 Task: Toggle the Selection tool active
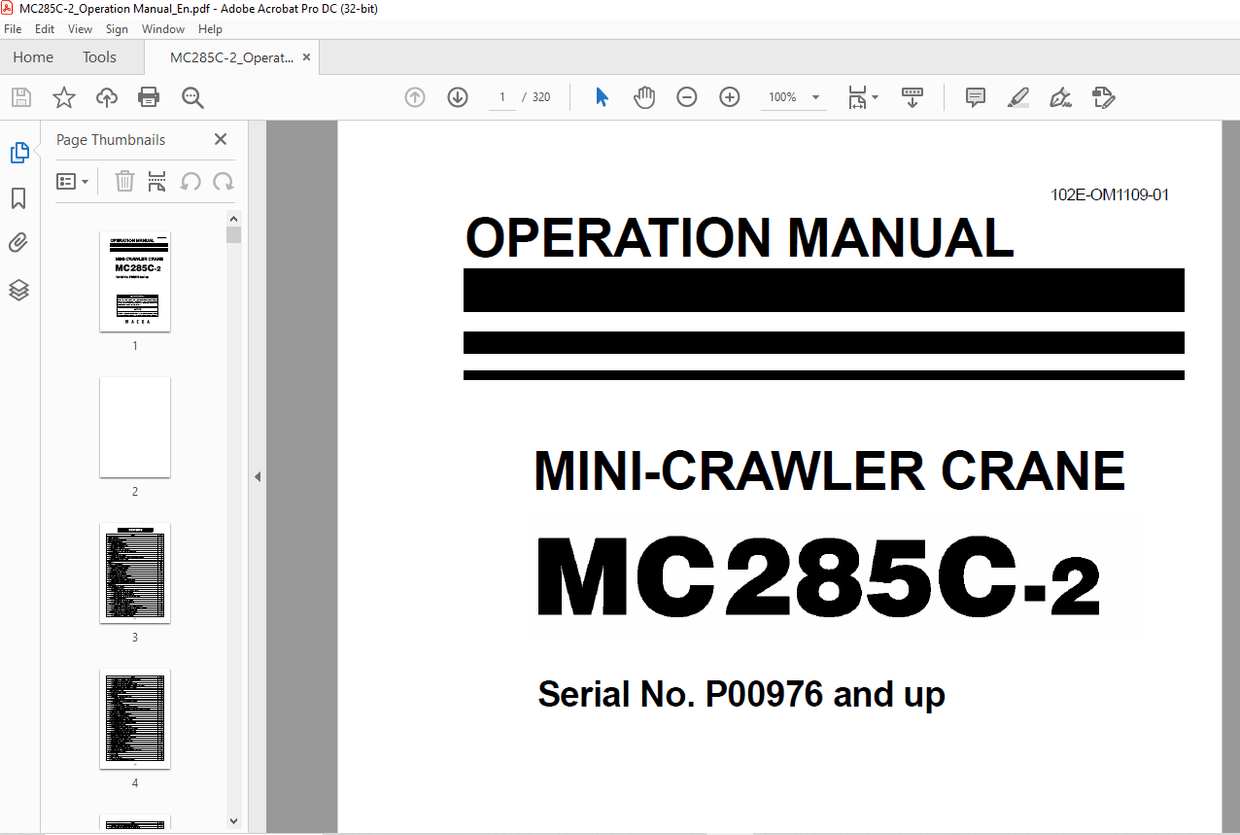[x=601, y=96]
